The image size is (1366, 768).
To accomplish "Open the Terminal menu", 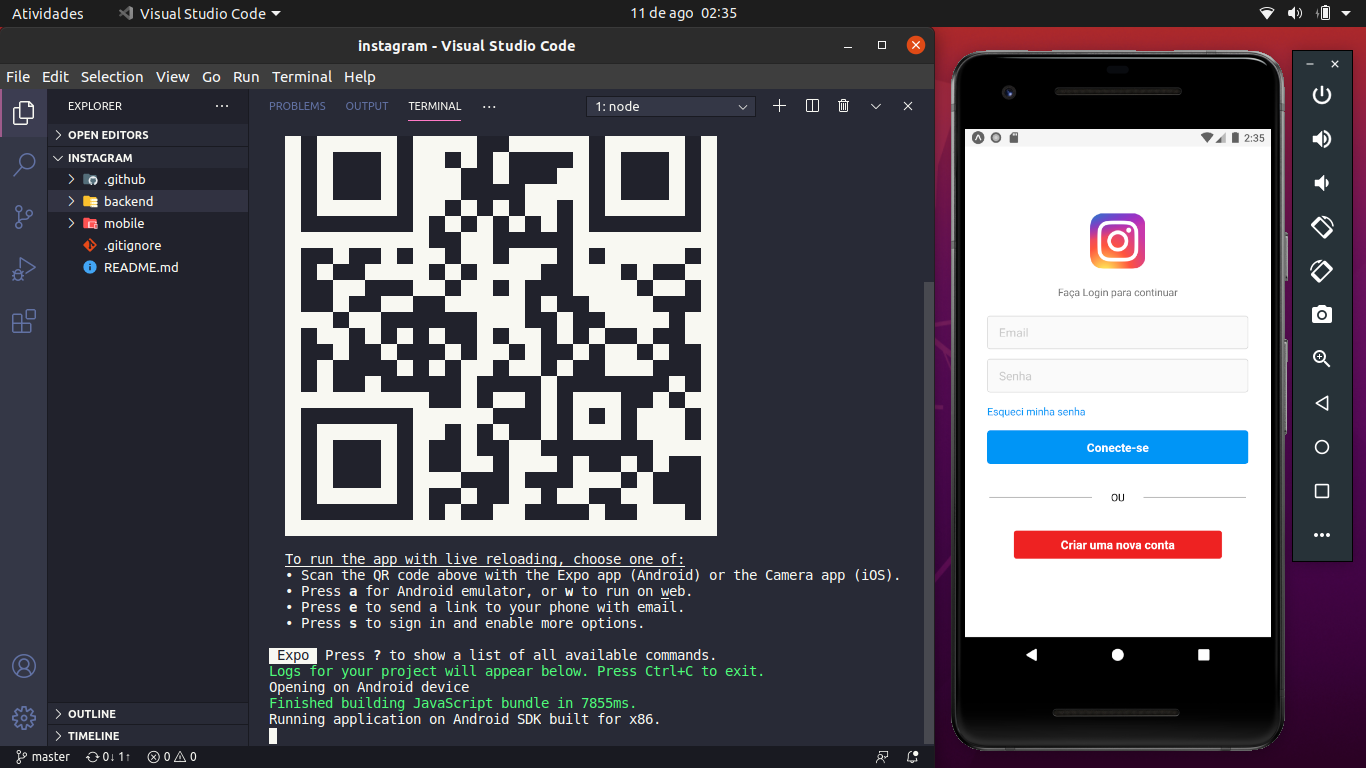I will click(302, 77).
